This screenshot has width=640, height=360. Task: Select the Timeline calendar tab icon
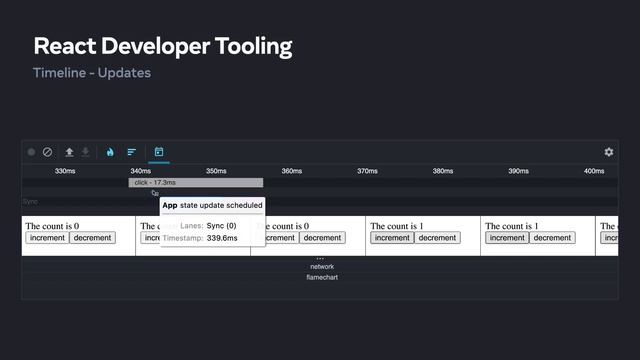tap(159, 152)
